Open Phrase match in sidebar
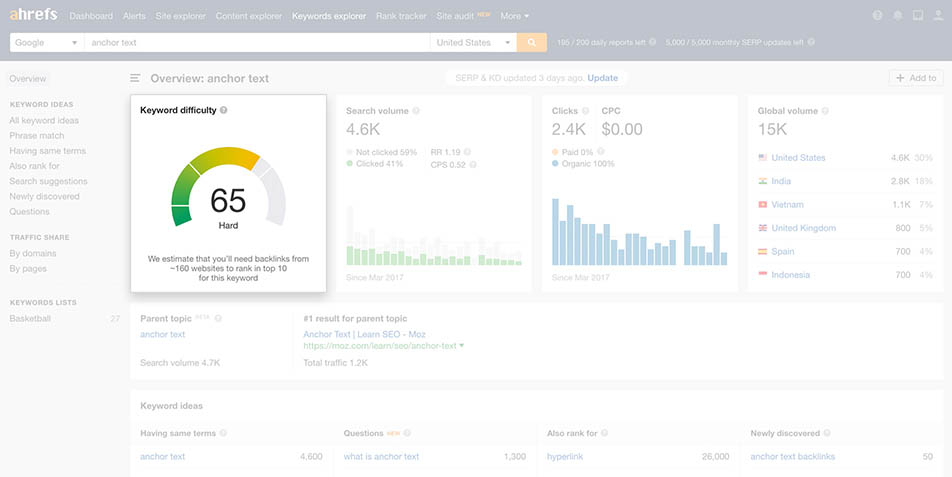This screenshot has height=477, width=952. 36,136
